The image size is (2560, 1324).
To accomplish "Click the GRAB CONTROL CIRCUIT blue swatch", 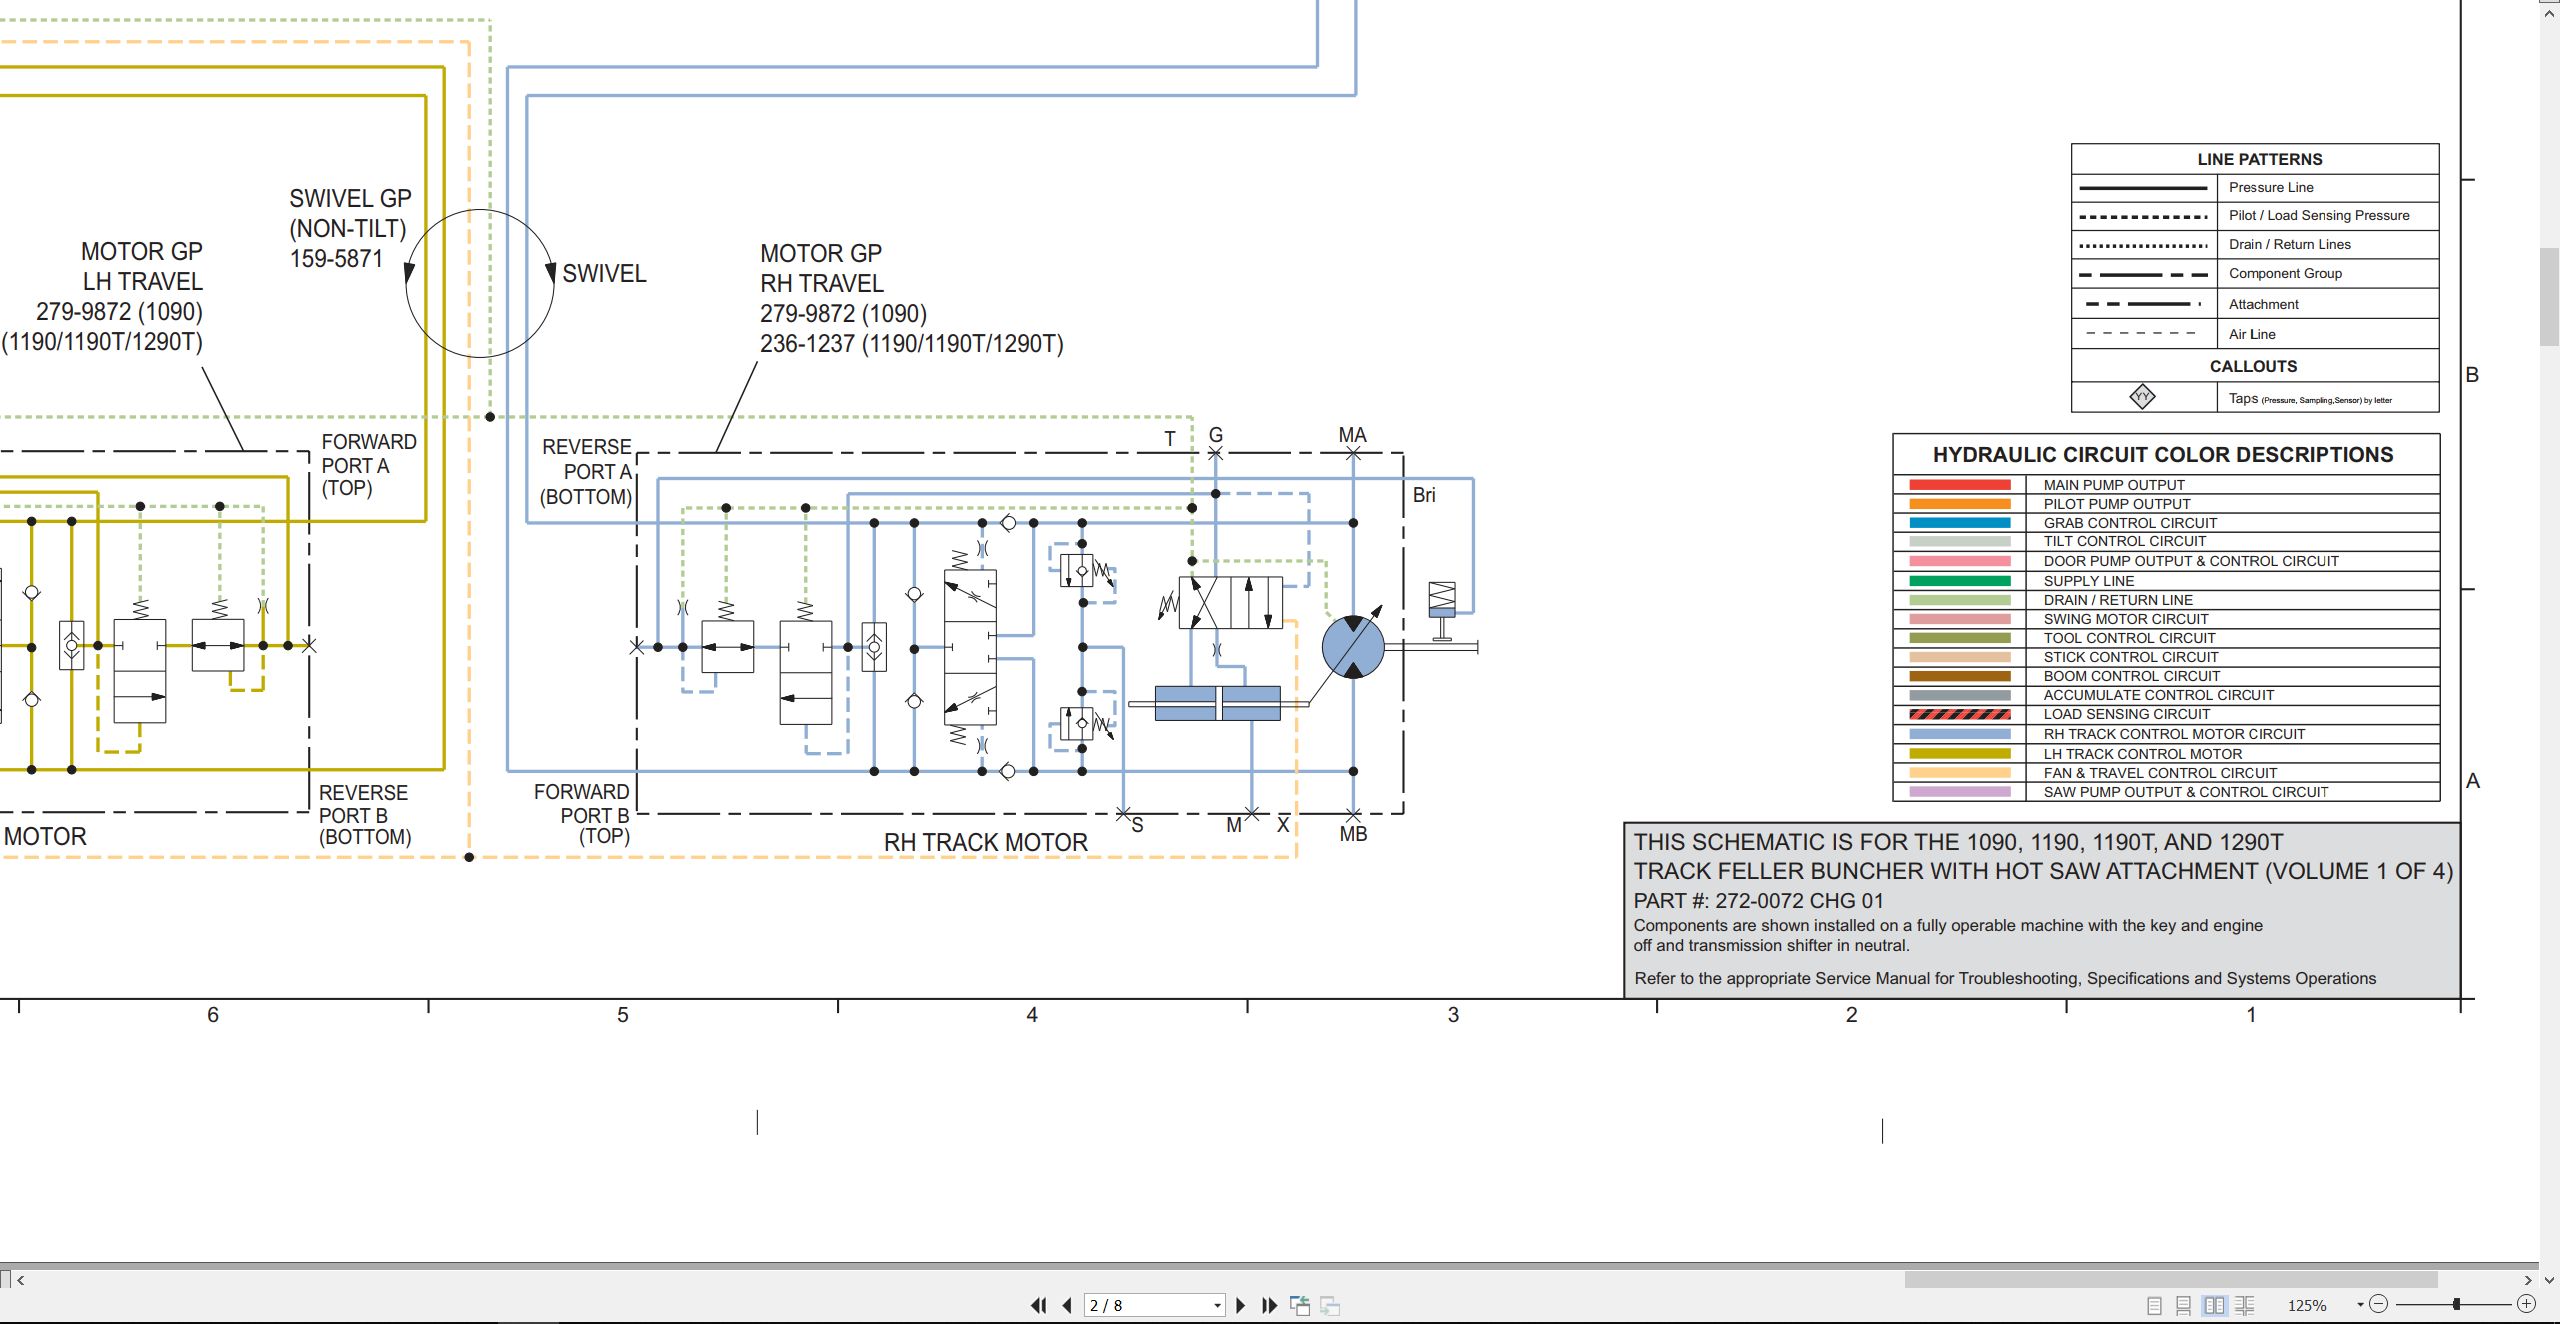I will tap(1959, 523).
